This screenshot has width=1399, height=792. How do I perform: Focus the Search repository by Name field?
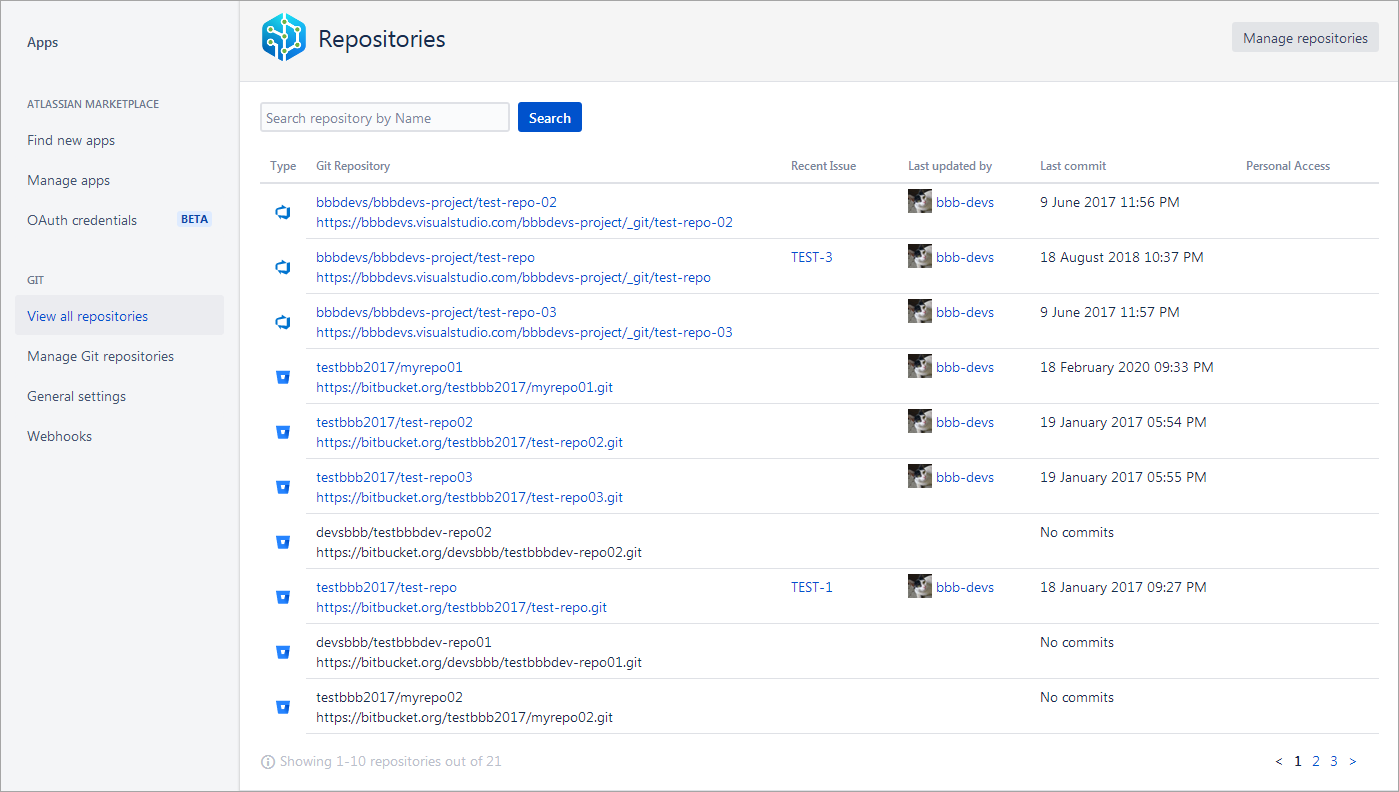(x=385, y=118)
